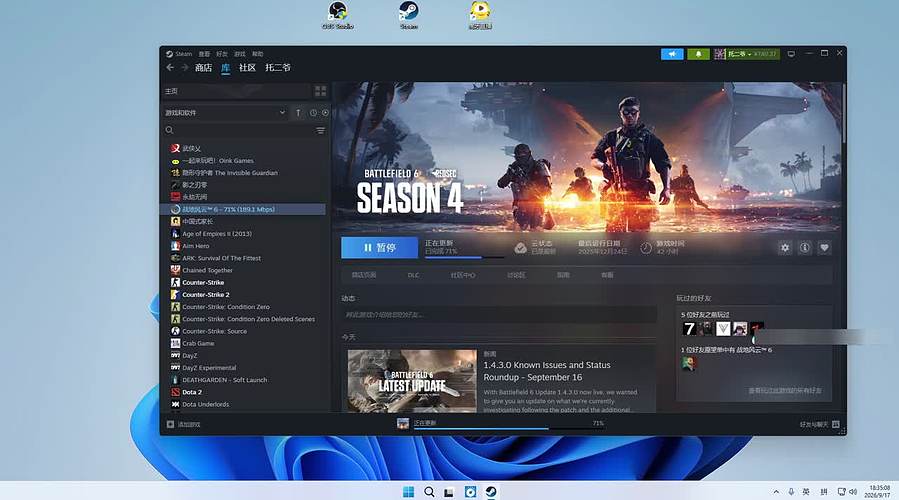Open Steam desktop shortcut
The width and height of the screenshot is (899, 500).
pyautogui.click(x=409, y=15)
